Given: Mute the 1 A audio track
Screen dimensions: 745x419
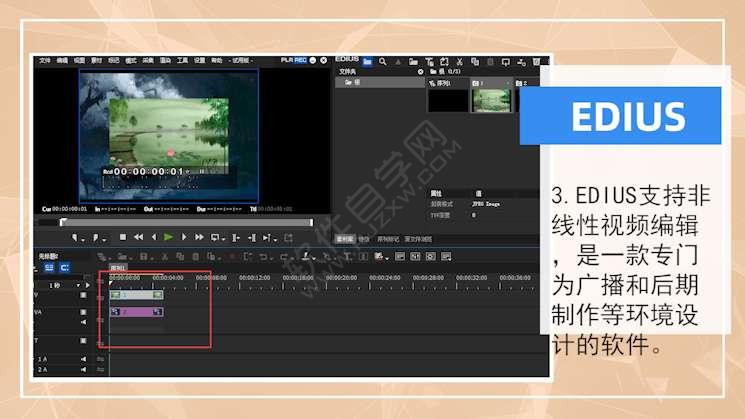Looking at the screenshot, I should (x=83, y=359).
